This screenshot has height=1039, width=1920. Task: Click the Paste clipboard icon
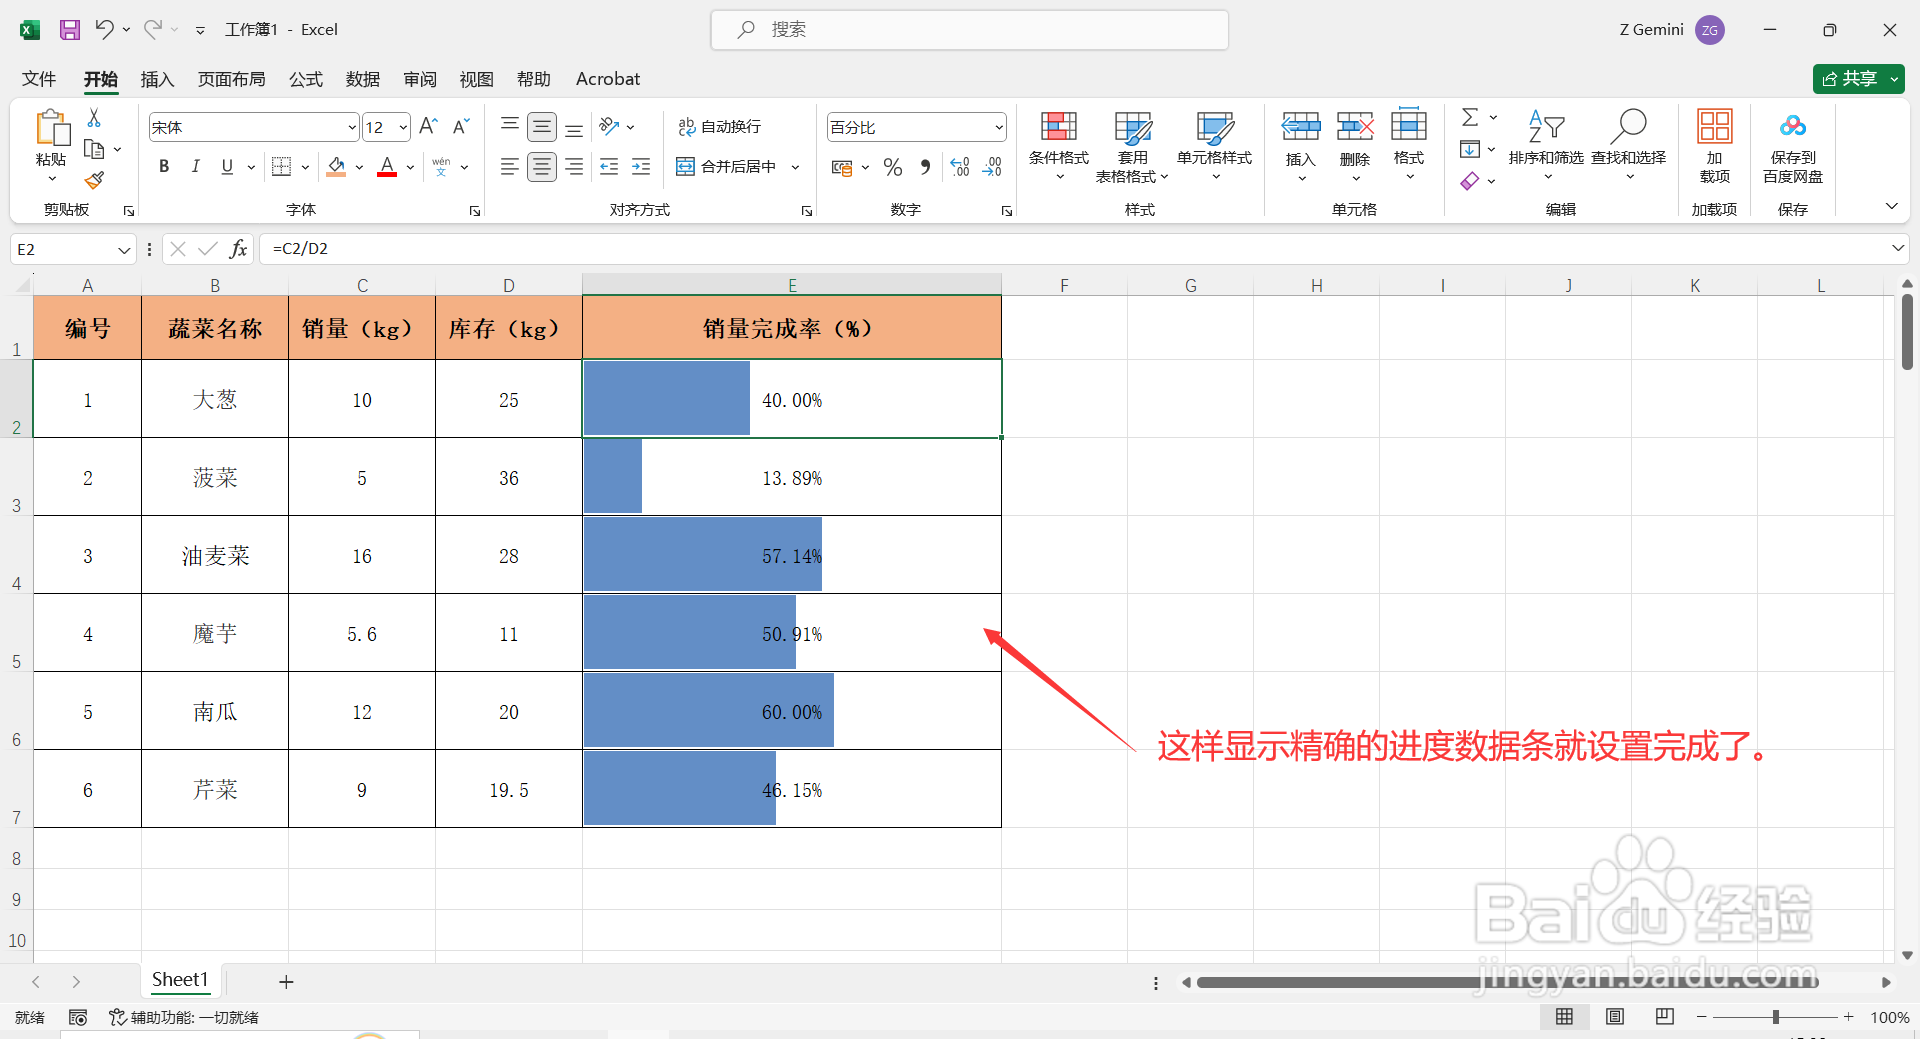(x=51, y=128)
